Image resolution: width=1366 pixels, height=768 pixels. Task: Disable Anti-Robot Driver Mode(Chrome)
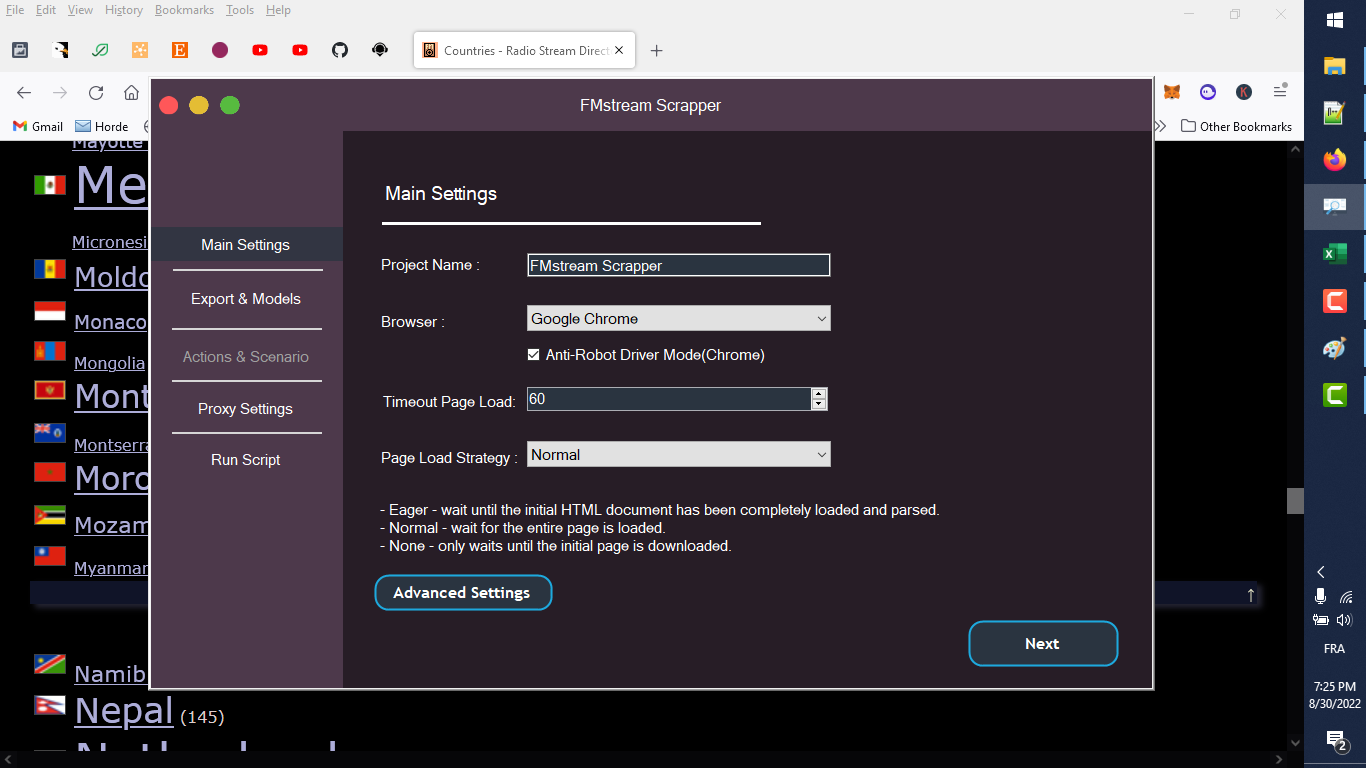pos(533,354)
